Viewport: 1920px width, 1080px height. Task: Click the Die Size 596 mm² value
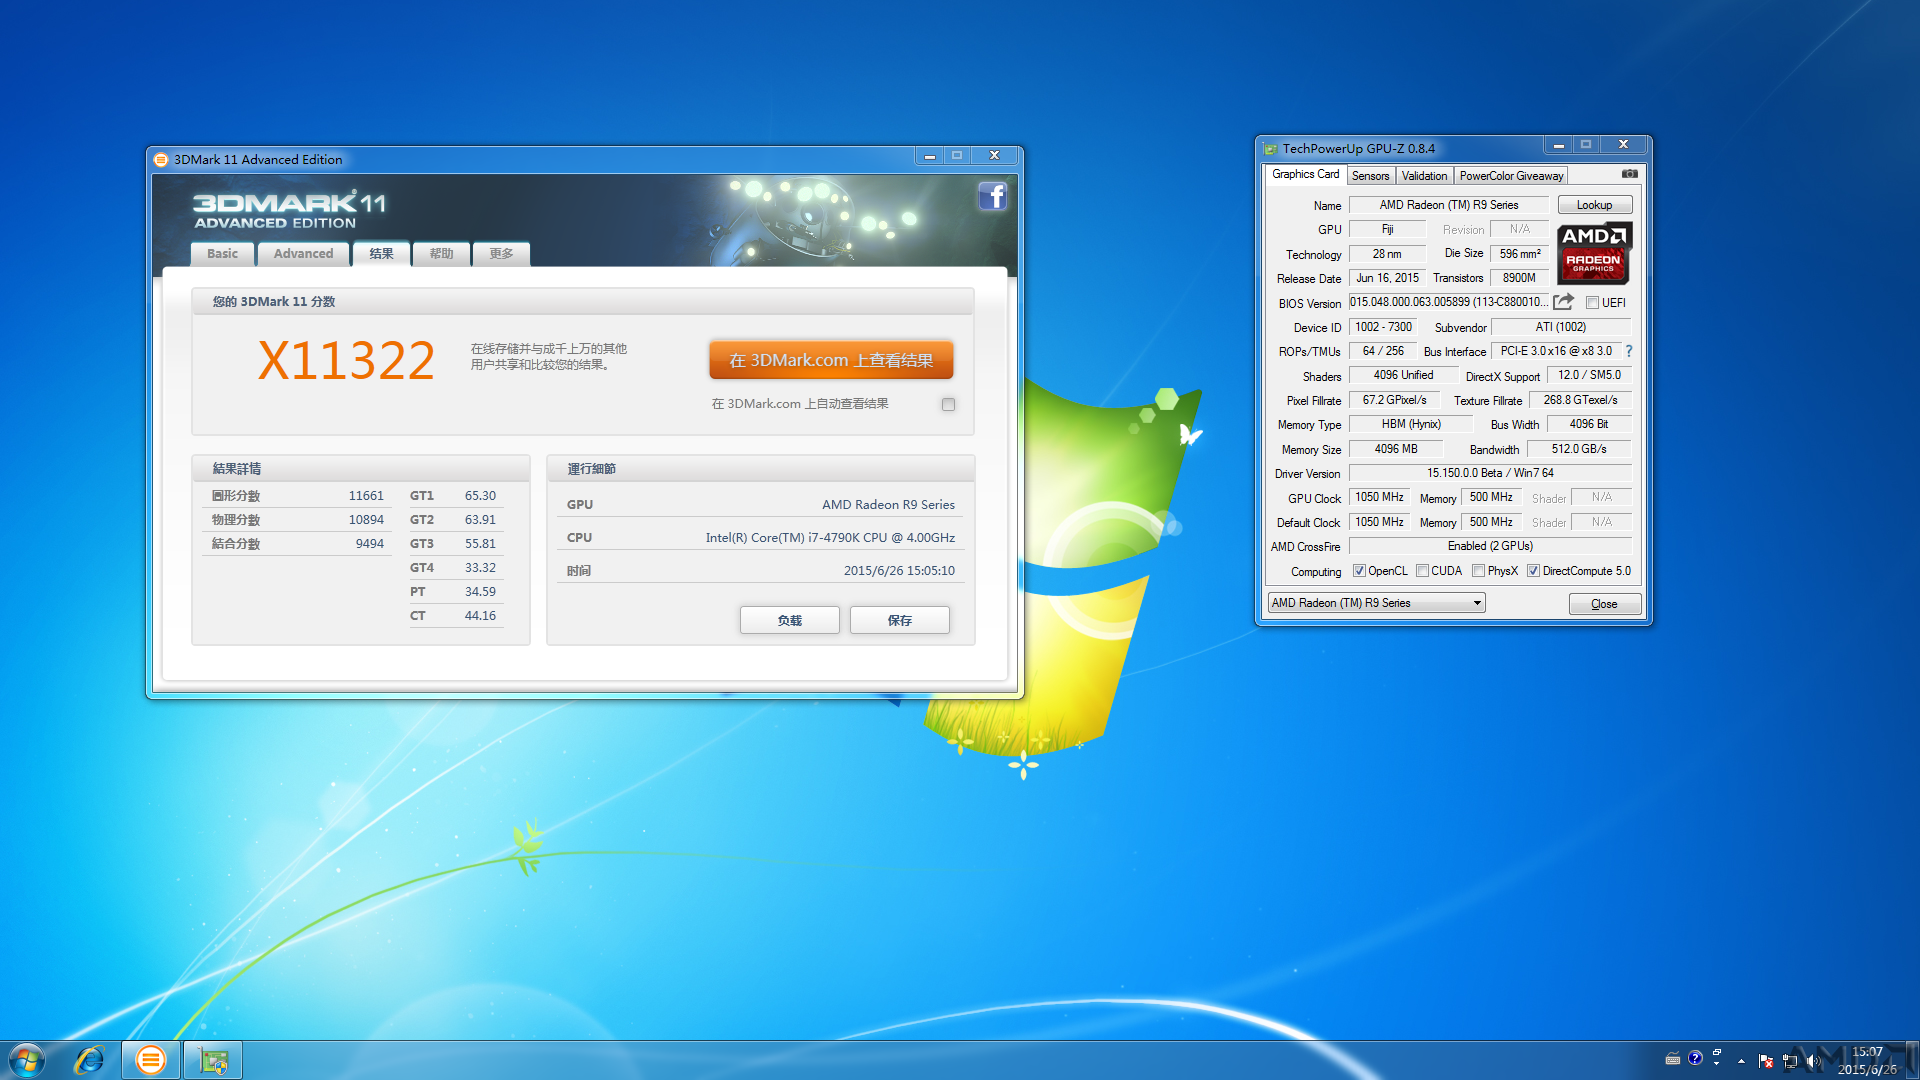[1519, 254]
